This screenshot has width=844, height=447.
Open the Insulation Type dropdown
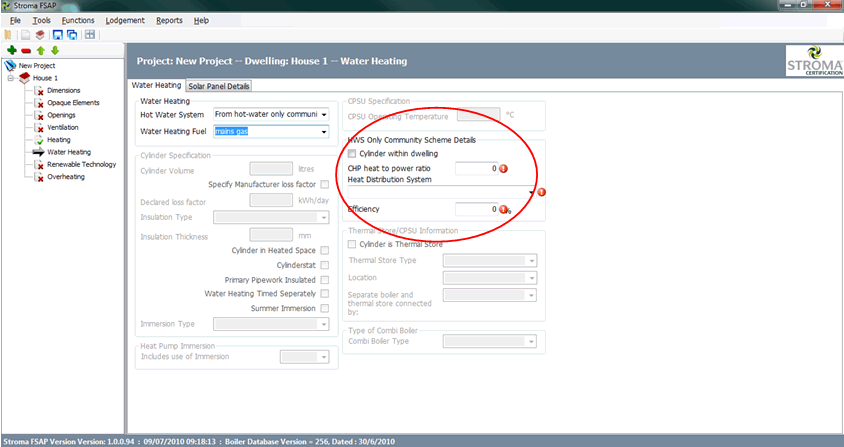pos(271,218)
